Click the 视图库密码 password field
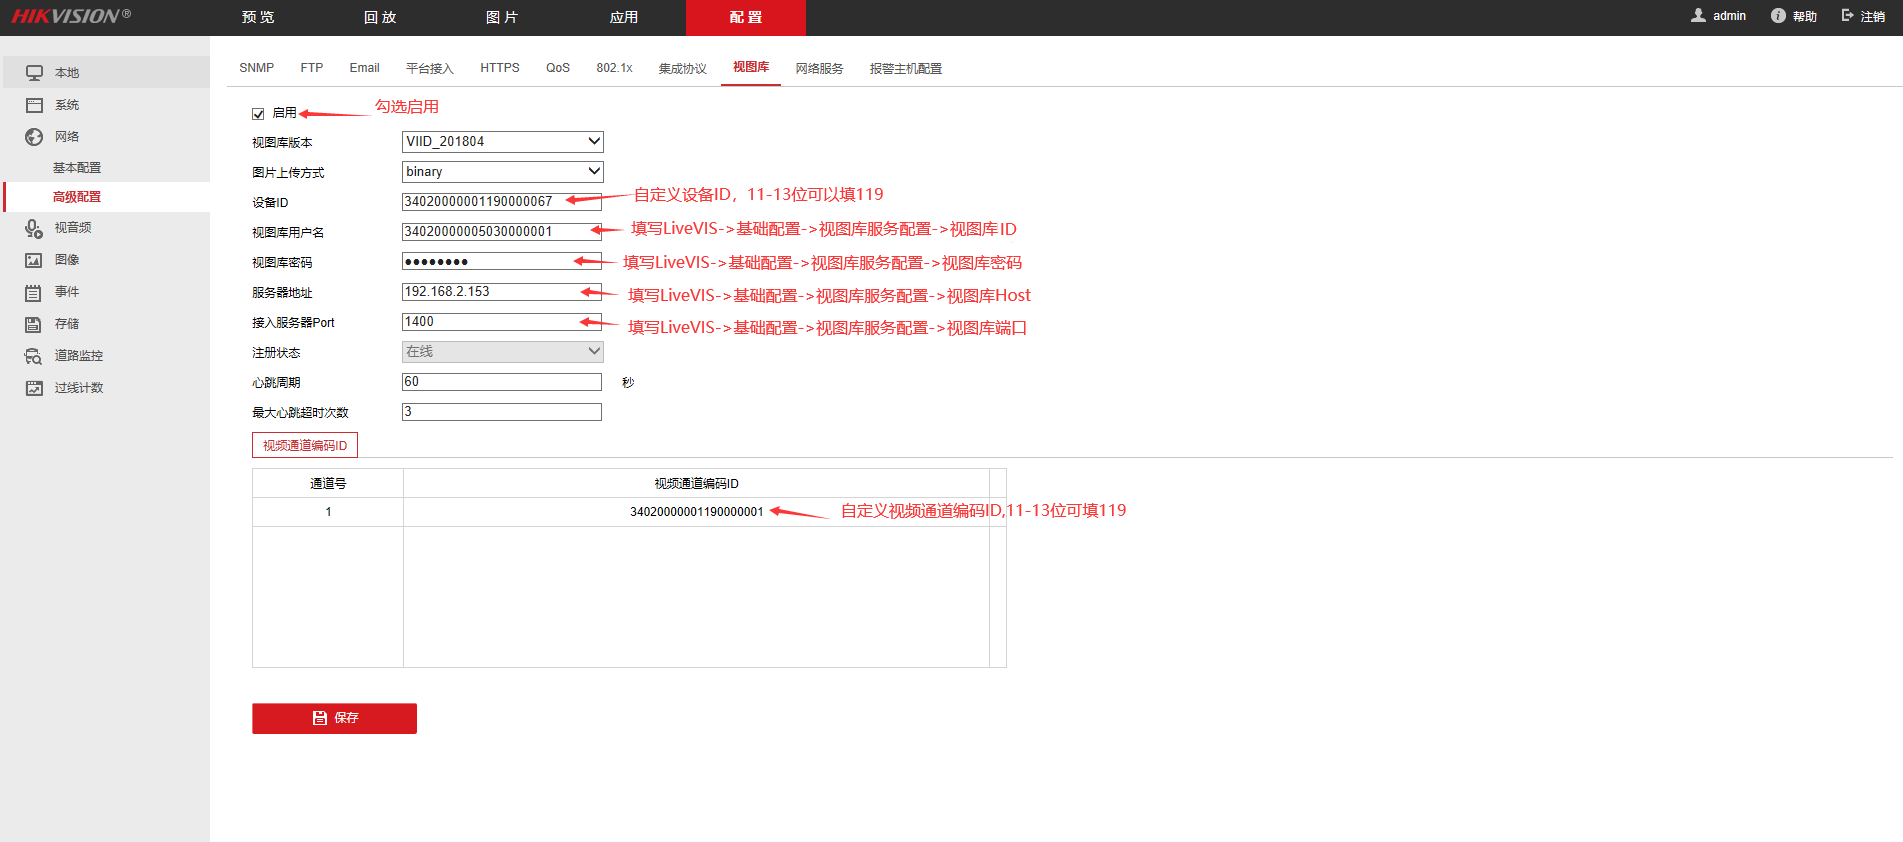The image size is (1903, 842). point(502,261)
